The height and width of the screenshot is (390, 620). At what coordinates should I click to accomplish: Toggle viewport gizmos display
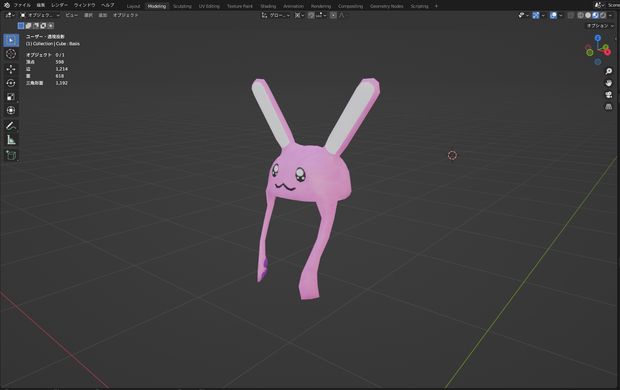536,15
